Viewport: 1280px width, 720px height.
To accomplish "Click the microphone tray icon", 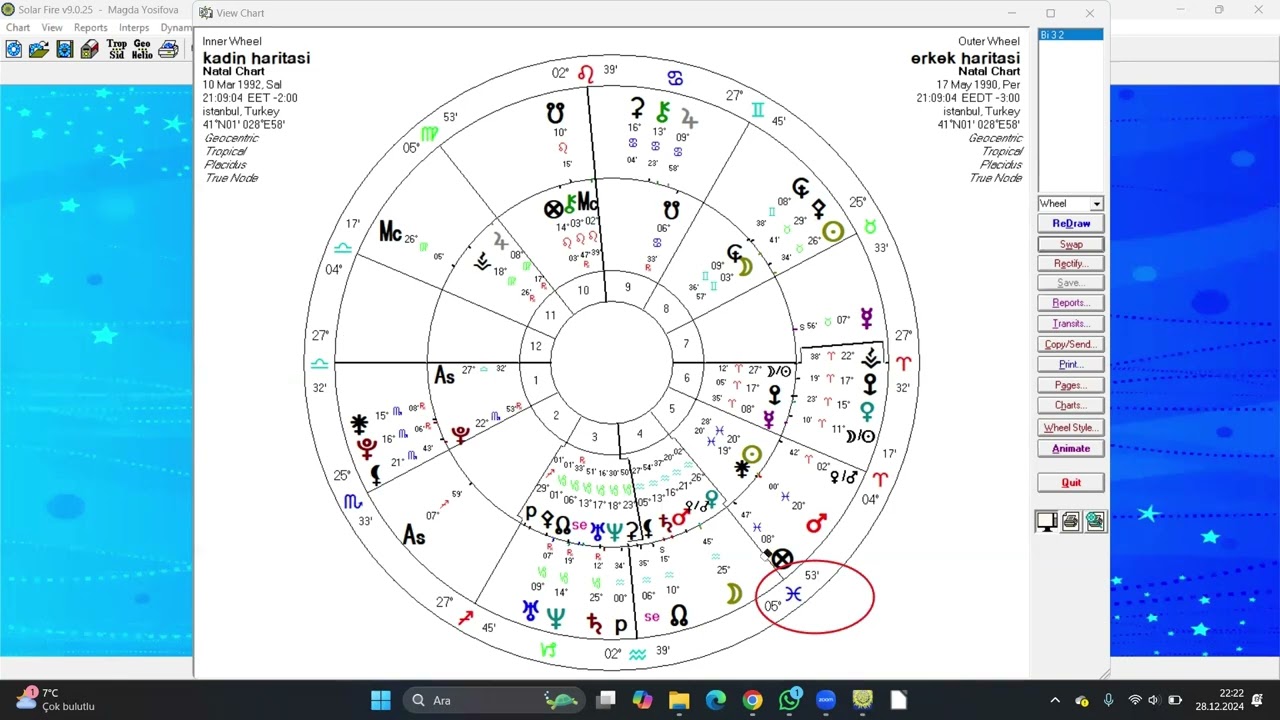I will 1108,700.
